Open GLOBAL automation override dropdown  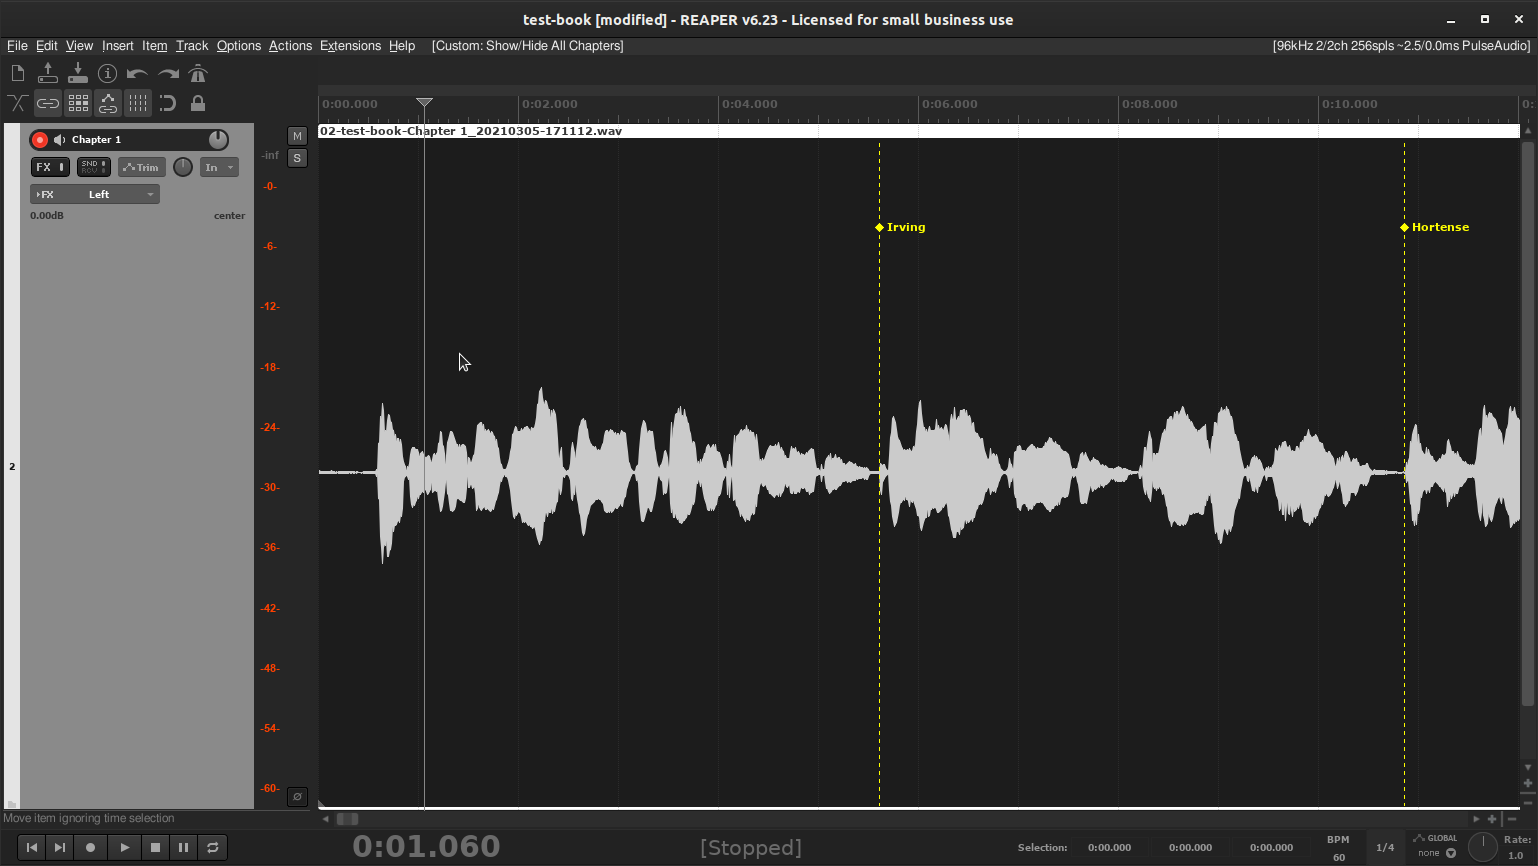(x=1436, y=846)
